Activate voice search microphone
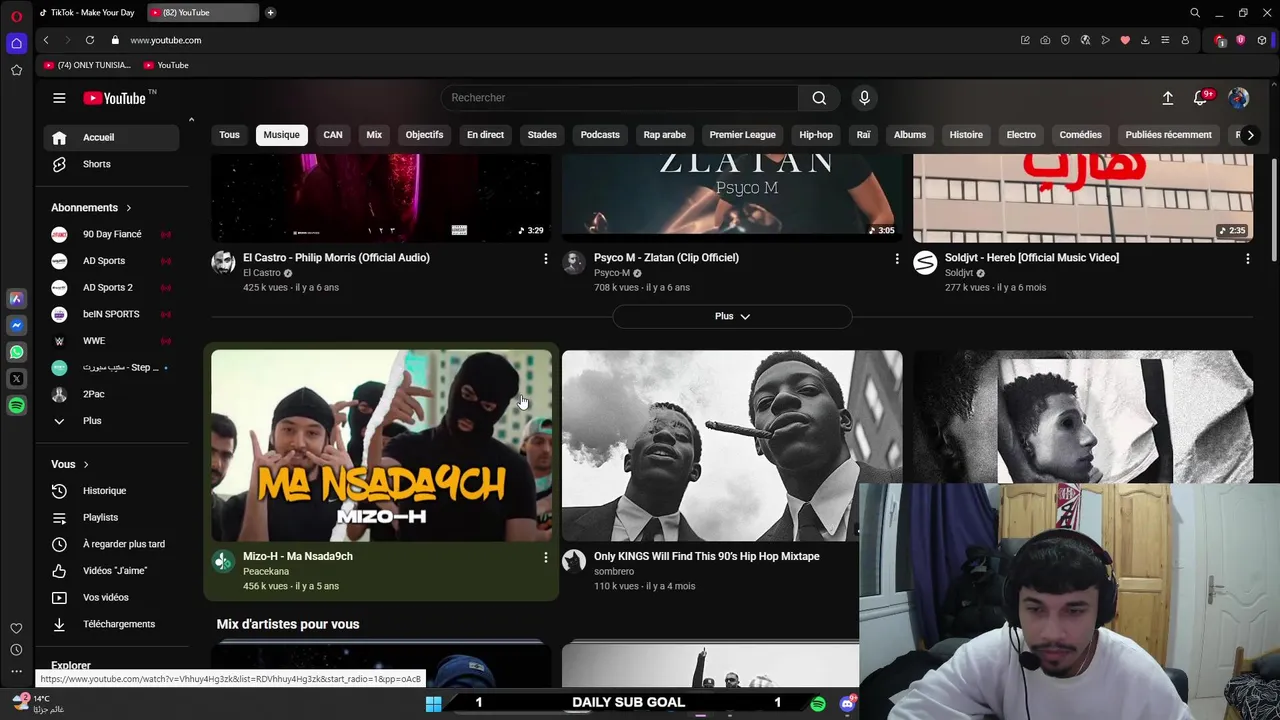Viewport: 1280px width, 720px height. [x=864, y=98]
